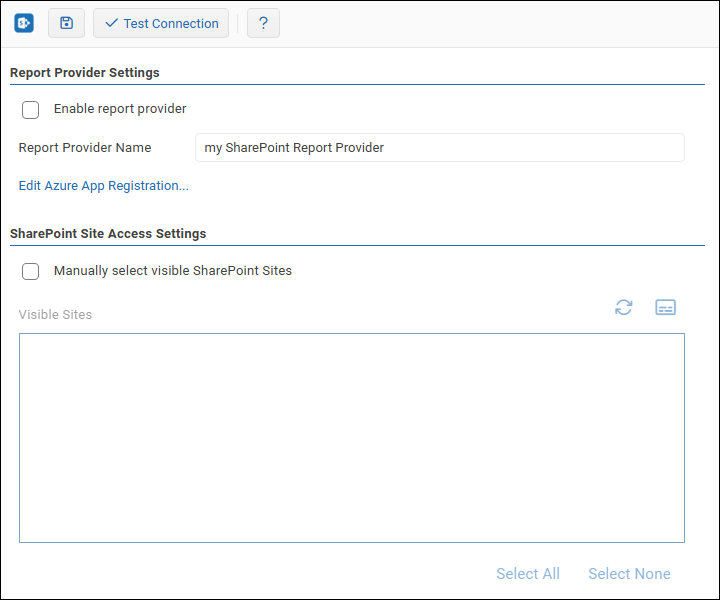Screen dimensions: 720x600
Task: Tick the Enable report provider checkbox
Action: (x=31, y=110)
